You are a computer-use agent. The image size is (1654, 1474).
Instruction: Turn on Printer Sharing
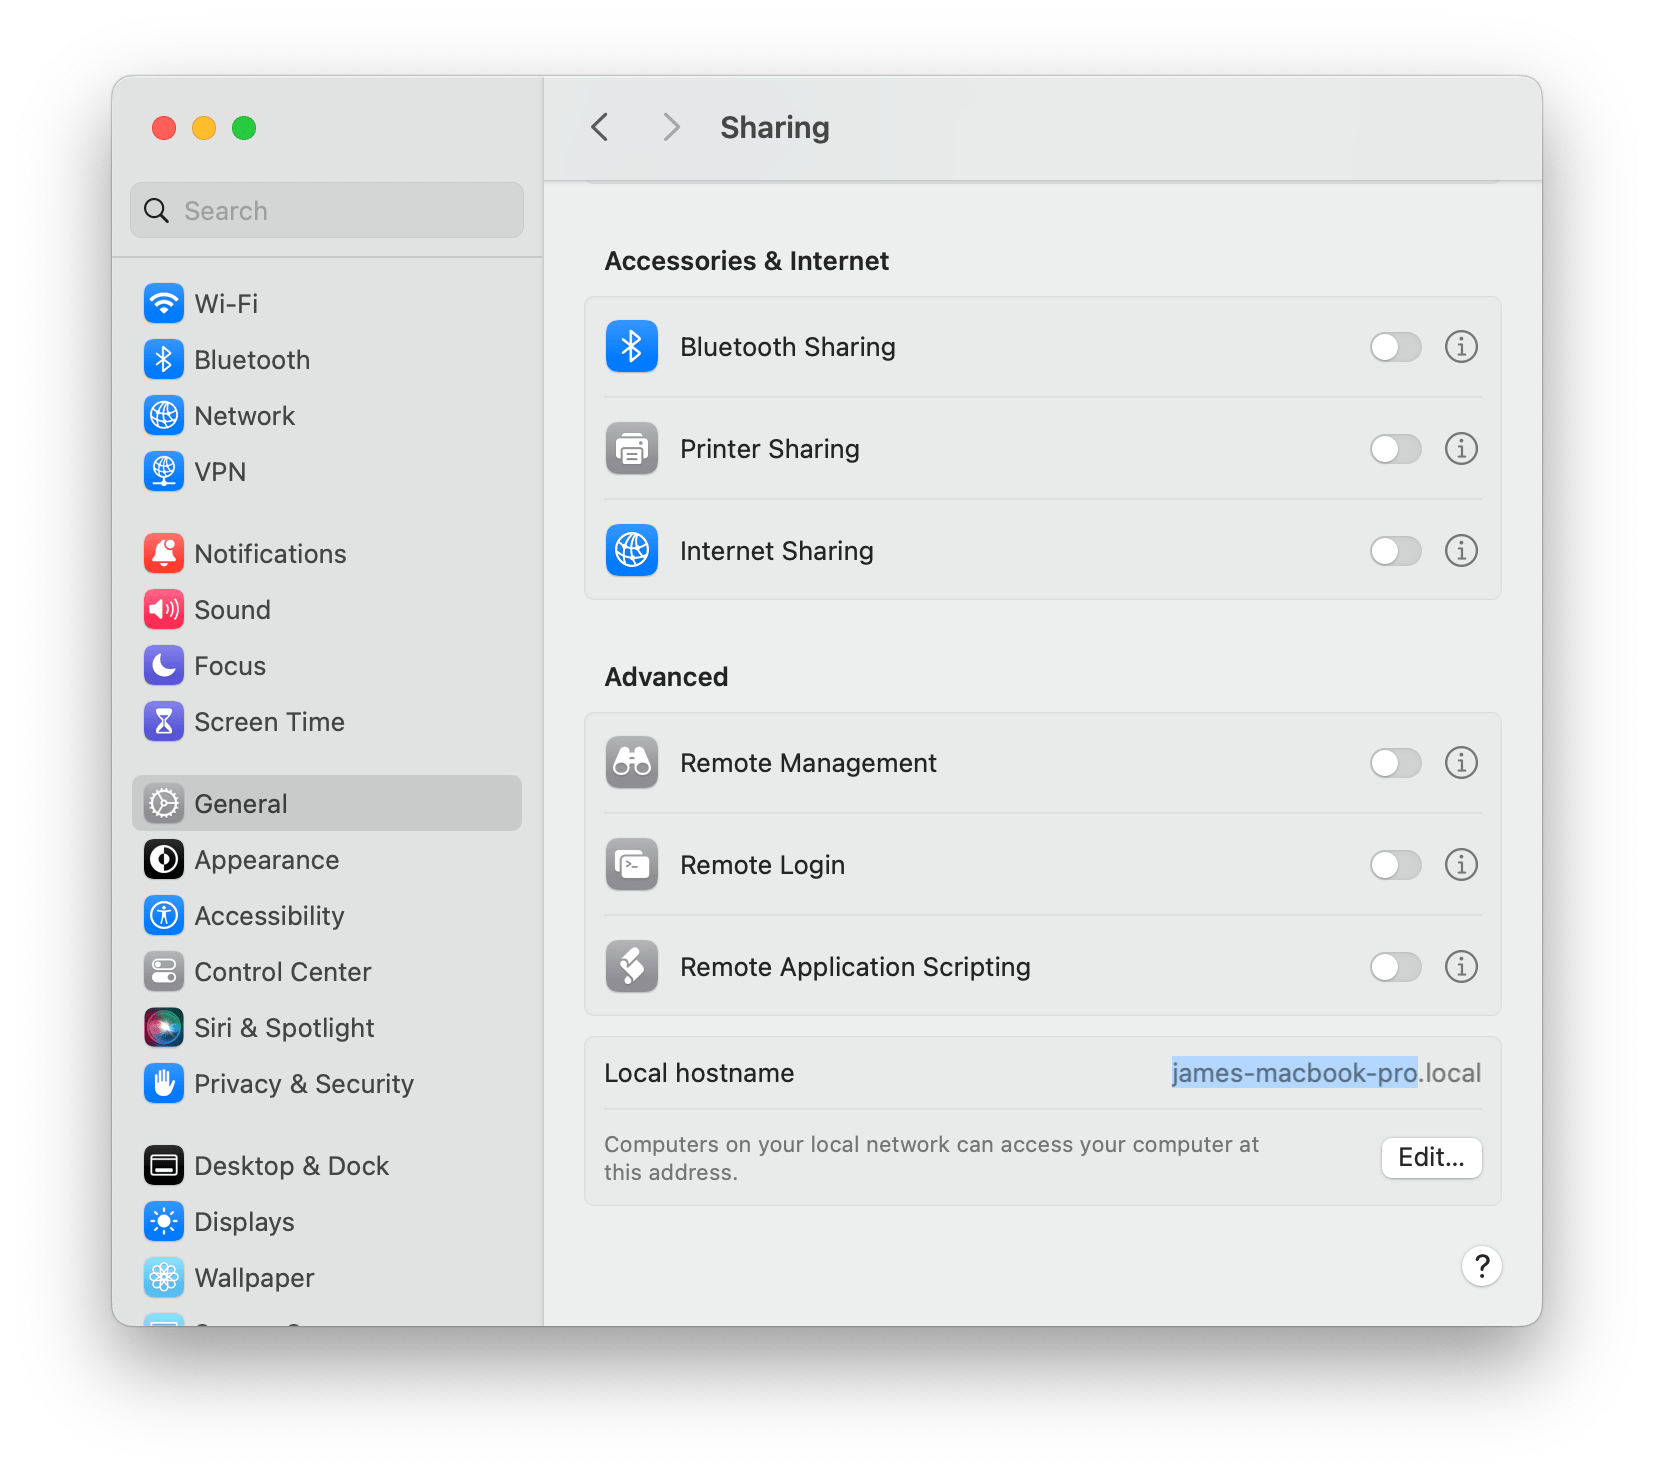1395,449
